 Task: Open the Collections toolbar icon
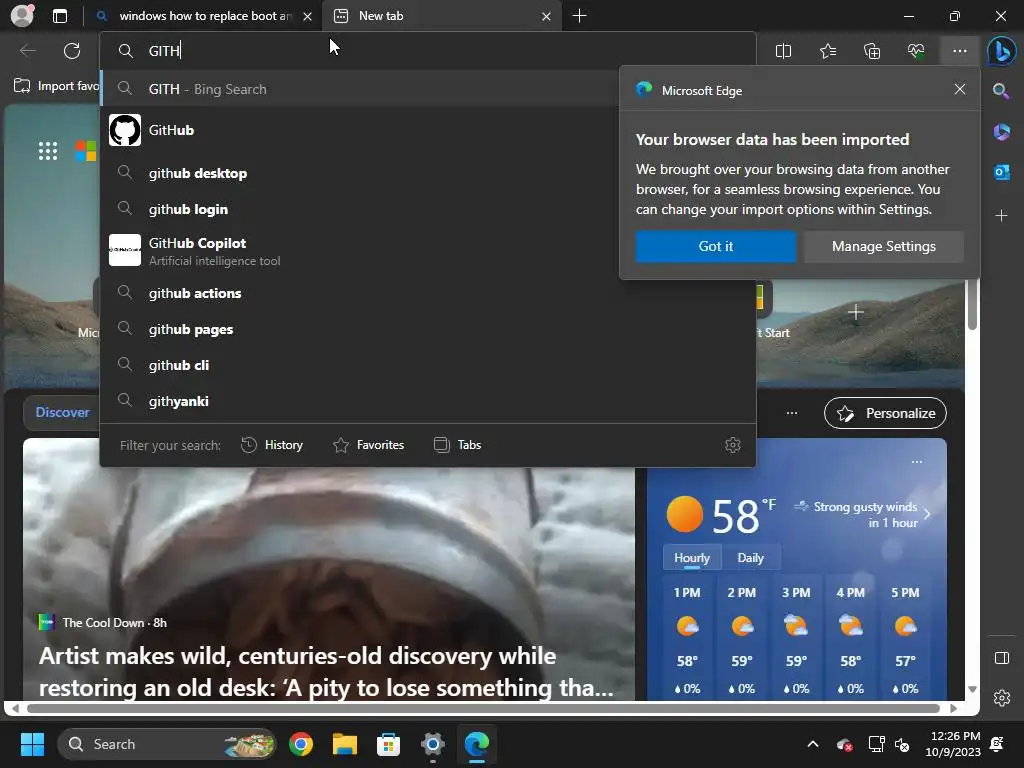pyautogui.click(x=872, y=51)
